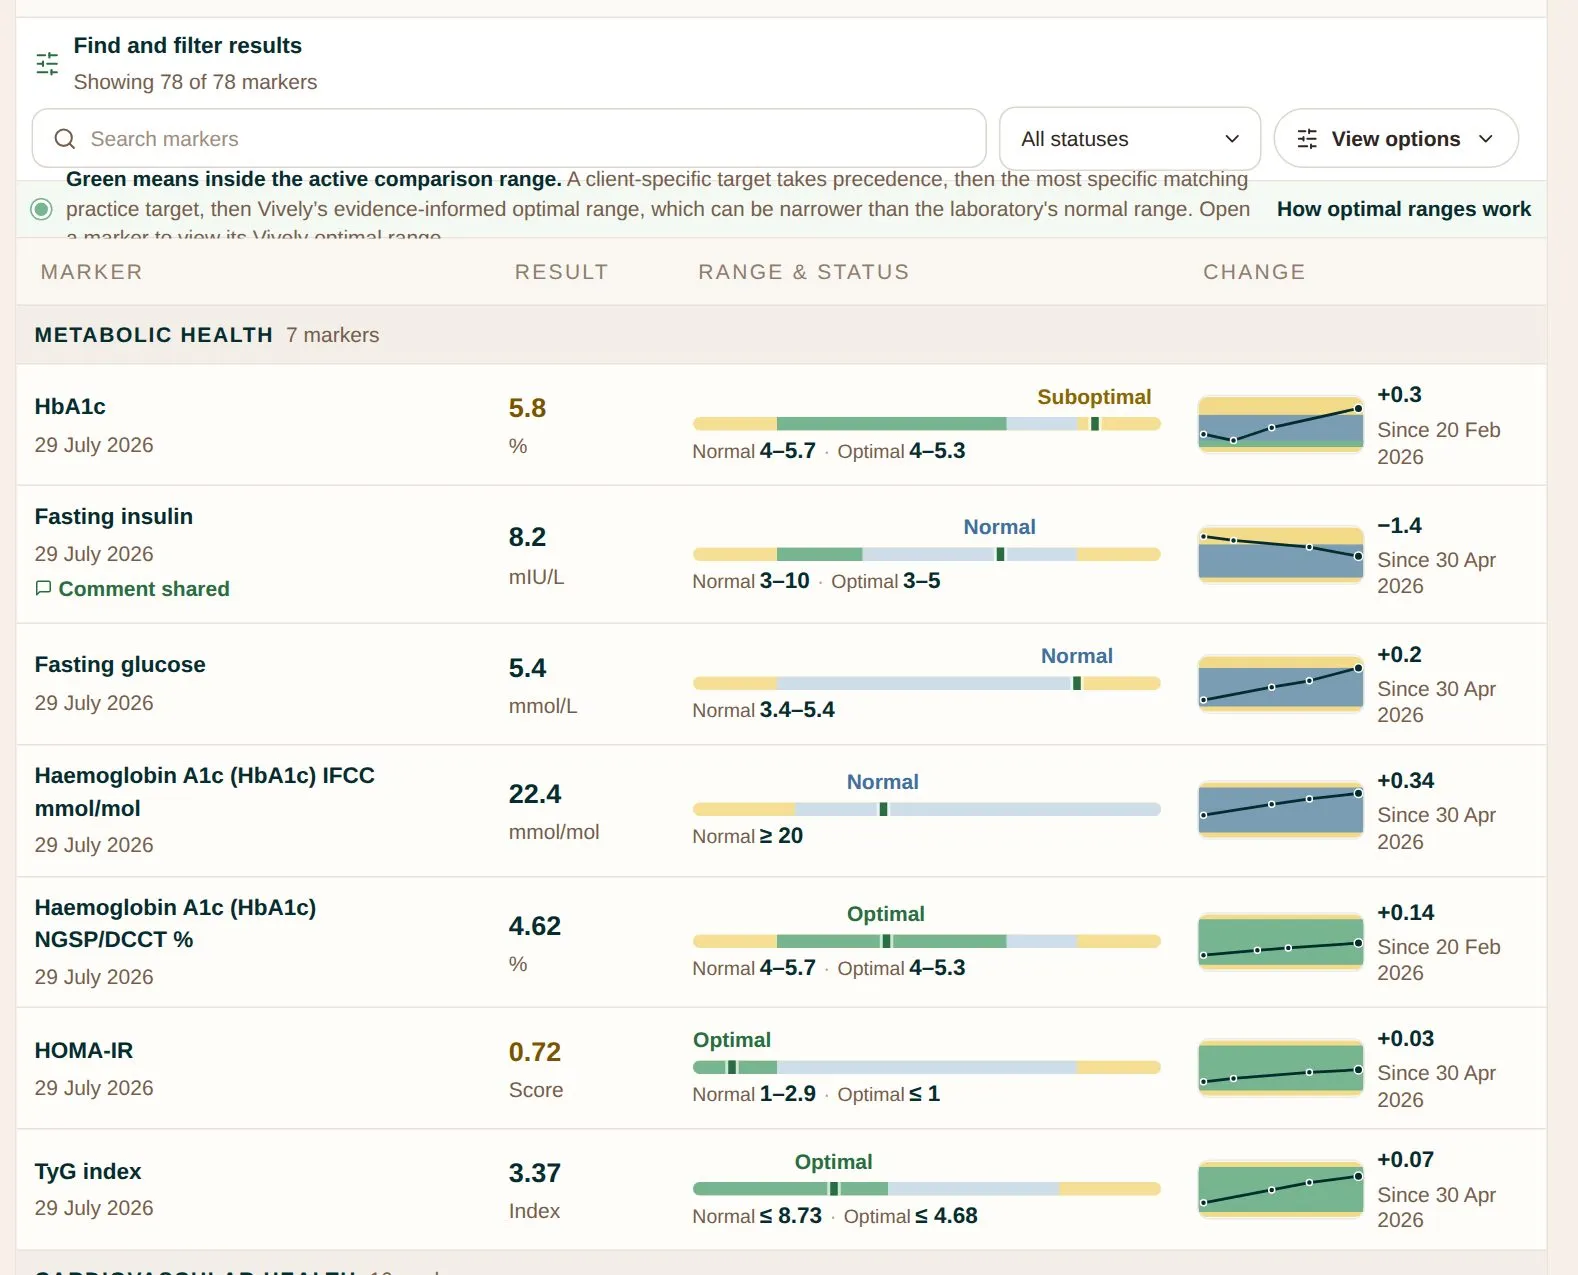The height and width of the screenshot is (1275, 1578).
Task: Click the Suboptimal status label for HbA1c
Action: coord(1094,397)
